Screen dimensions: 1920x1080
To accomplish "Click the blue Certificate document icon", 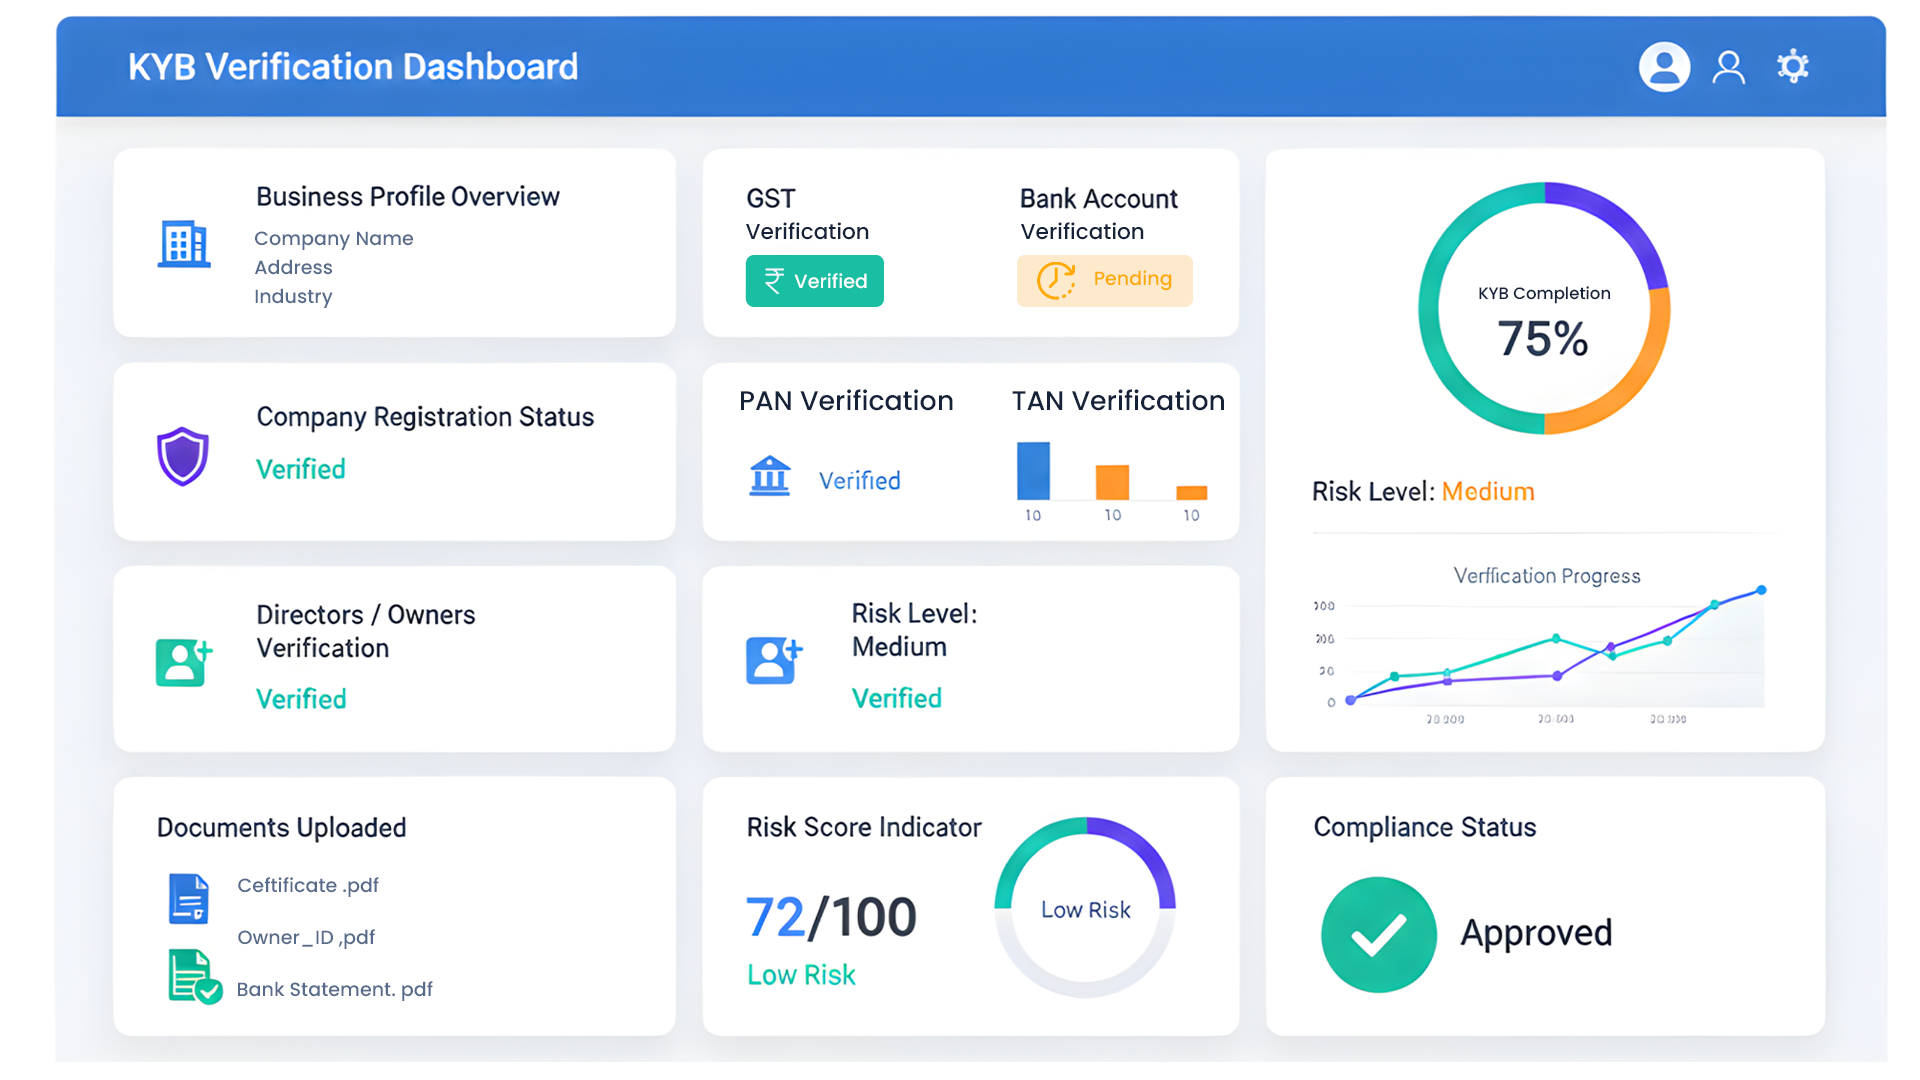I will 188,897.
